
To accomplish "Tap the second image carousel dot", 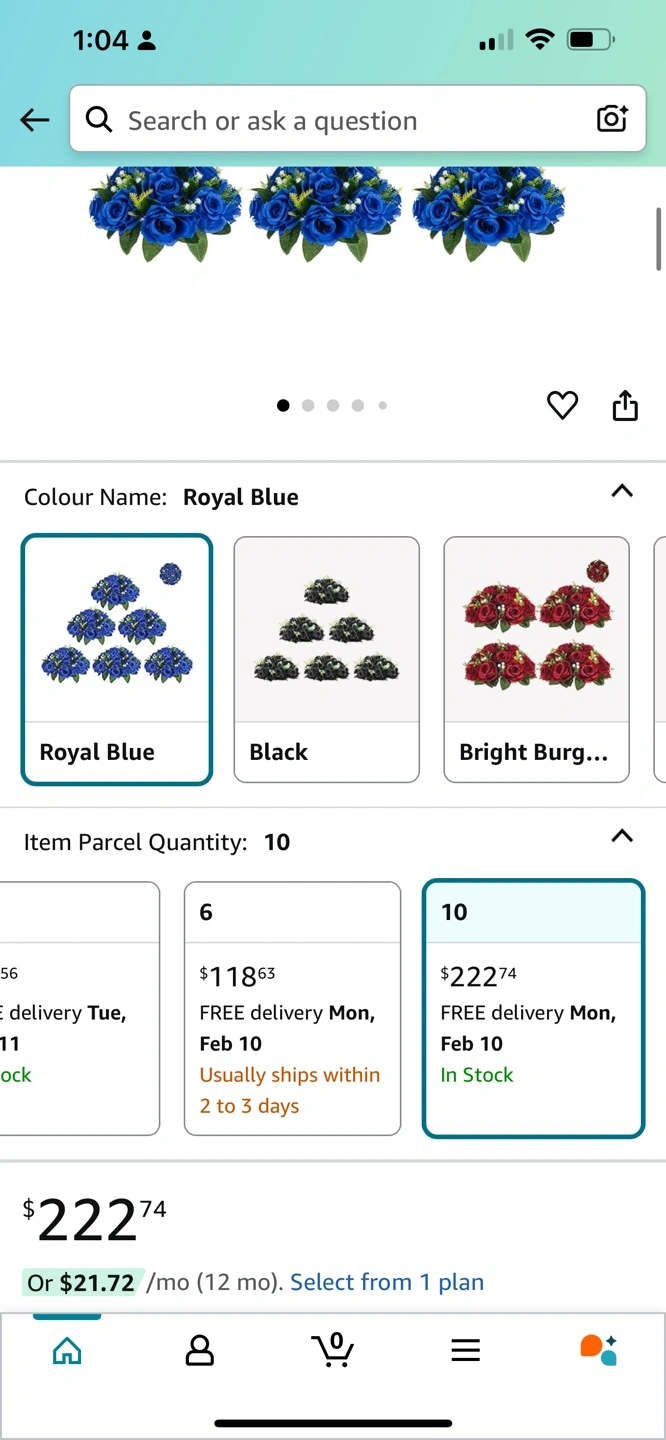I will (308, 406).
